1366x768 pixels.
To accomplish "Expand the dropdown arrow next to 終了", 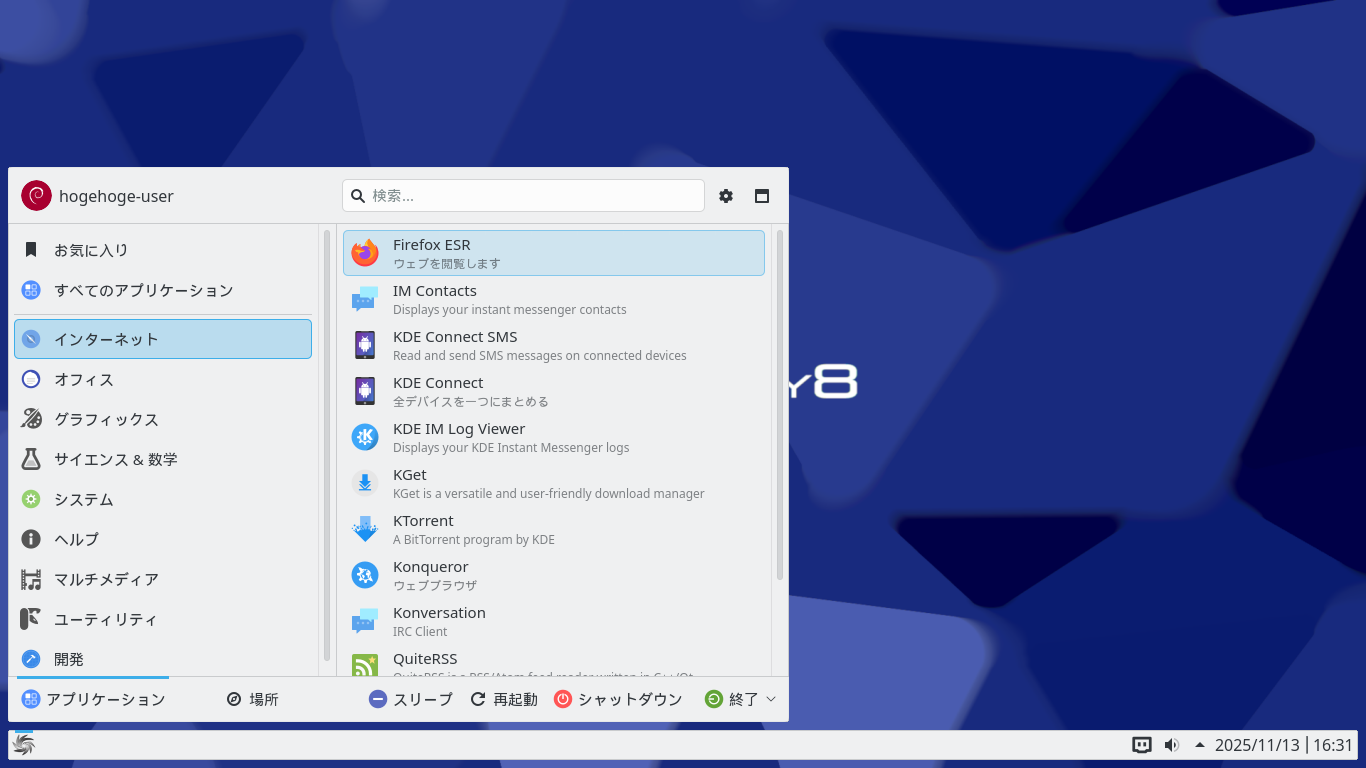I will [x=771, y=699].
